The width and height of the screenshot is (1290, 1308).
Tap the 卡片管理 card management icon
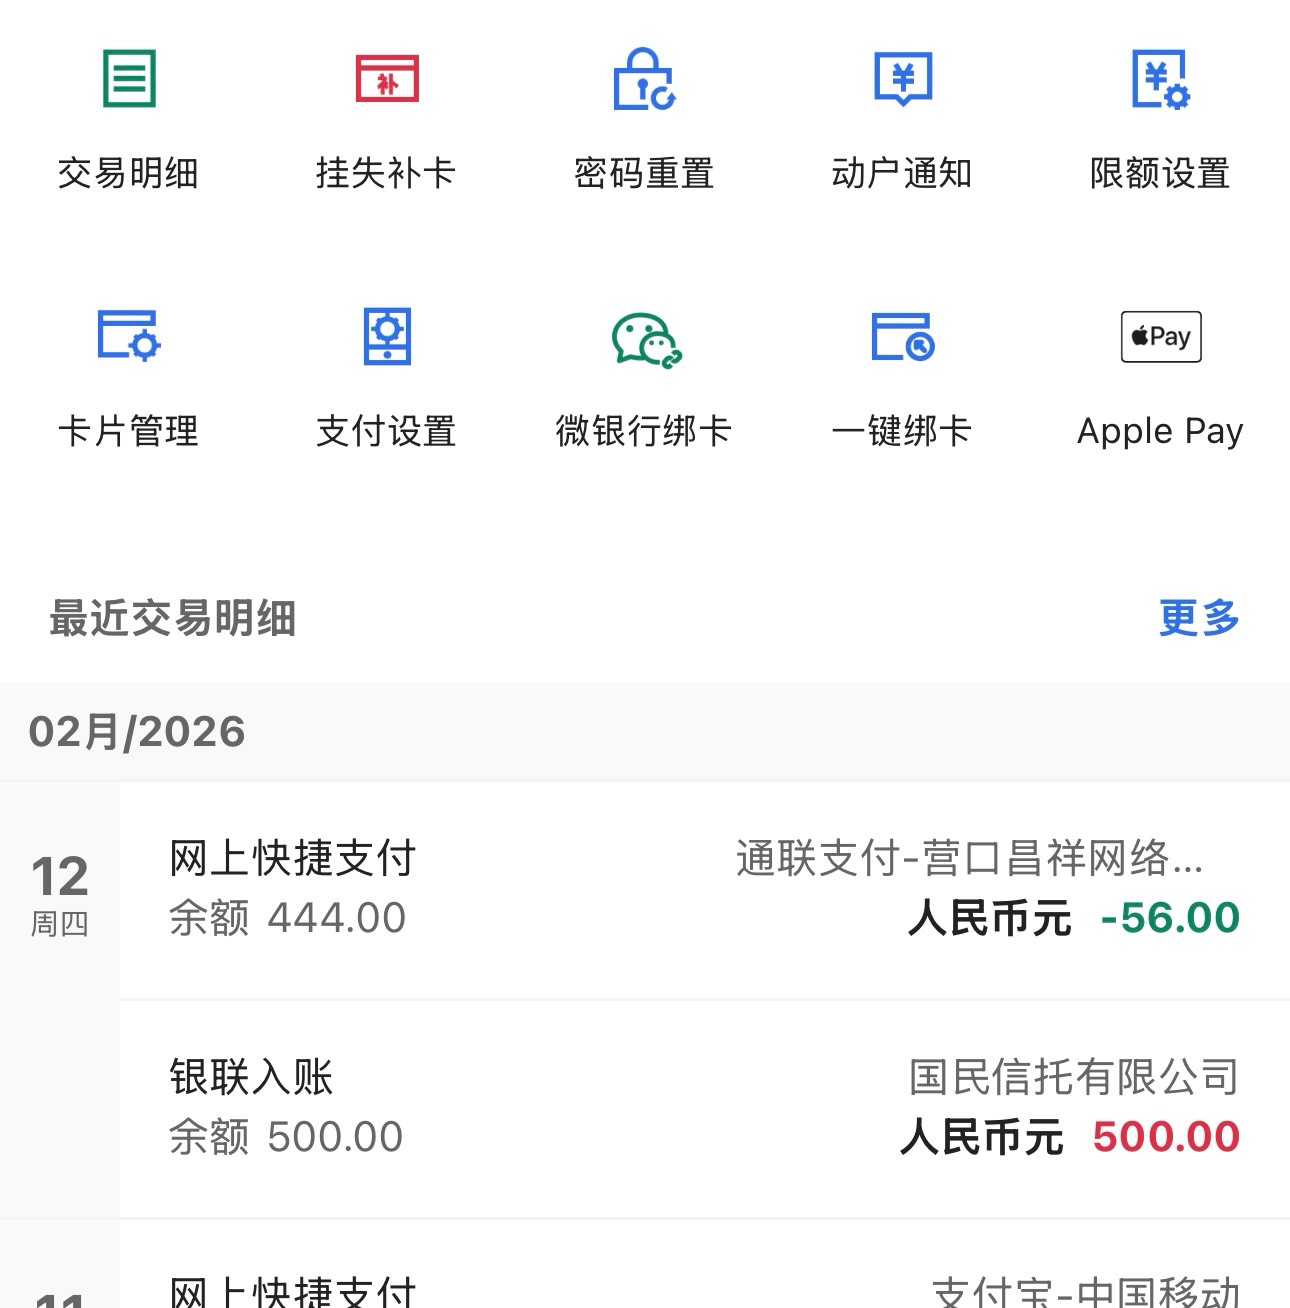[x=129, y=336]
